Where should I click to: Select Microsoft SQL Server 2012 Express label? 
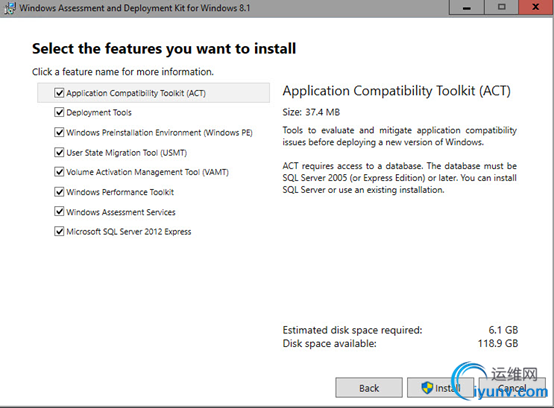(129, 232)
